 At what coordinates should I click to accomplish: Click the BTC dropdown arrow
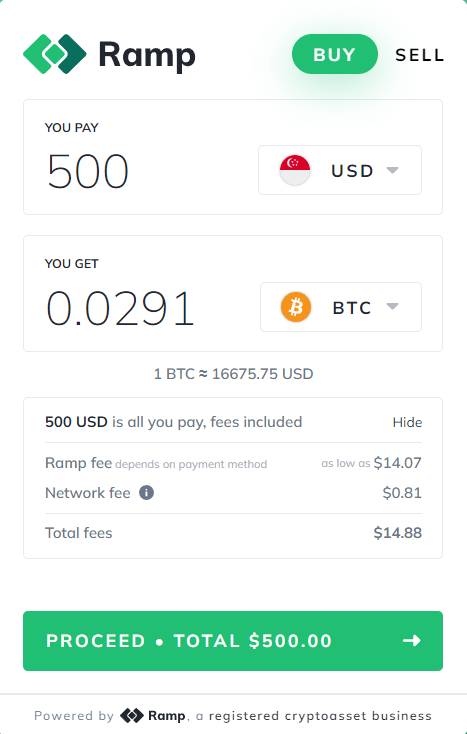click(x=393, y=307)
